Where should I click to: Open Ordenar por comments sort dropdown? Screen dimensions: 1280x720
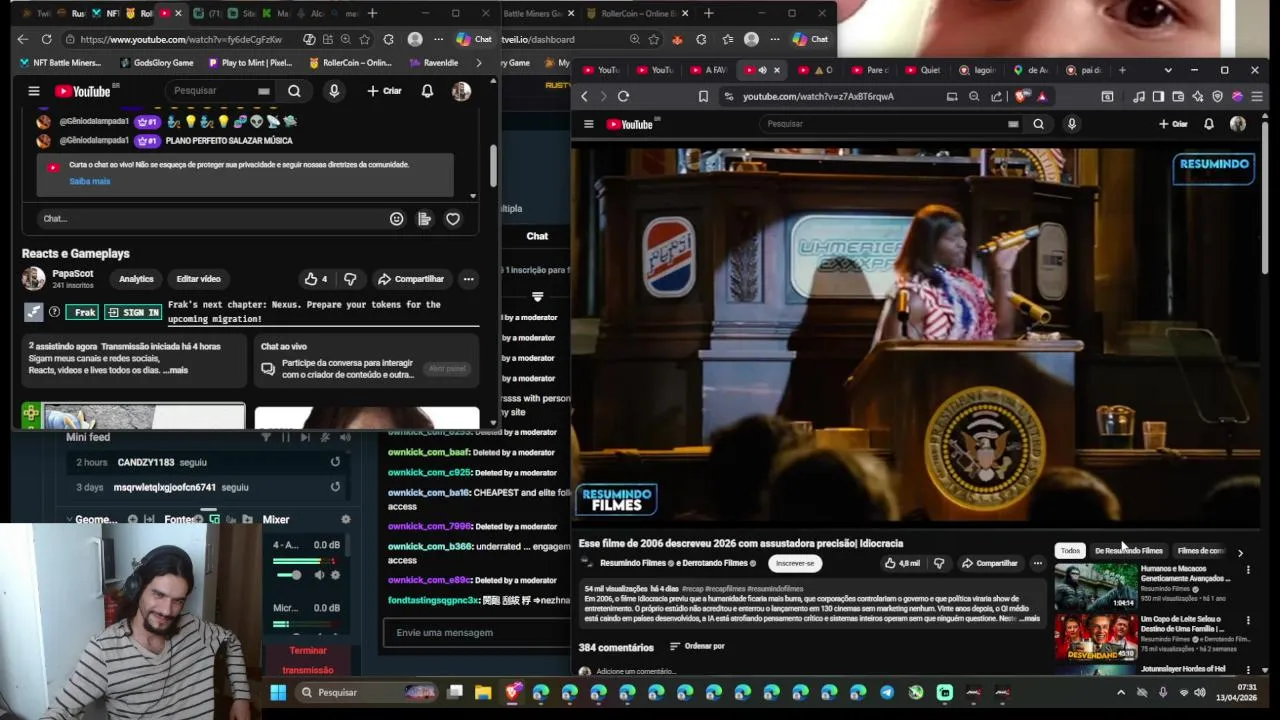point(697,646)
